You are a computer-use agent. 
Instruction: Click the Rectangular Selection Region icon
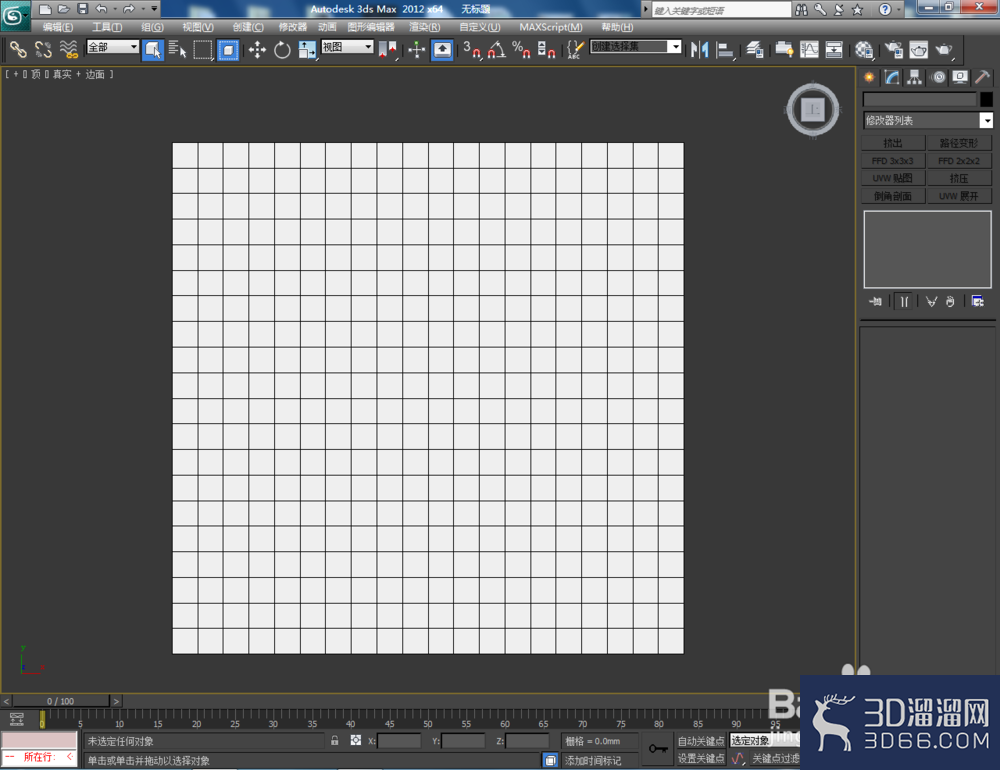(x=203, y=49)
